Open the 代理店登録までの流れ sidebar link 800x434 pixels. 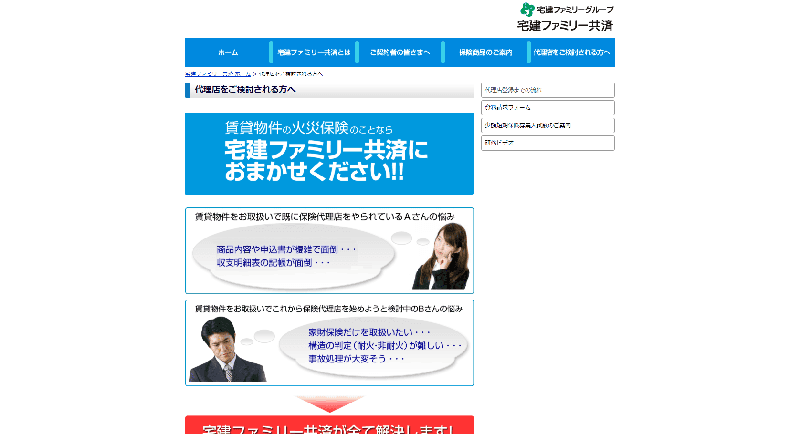point(547,90)
